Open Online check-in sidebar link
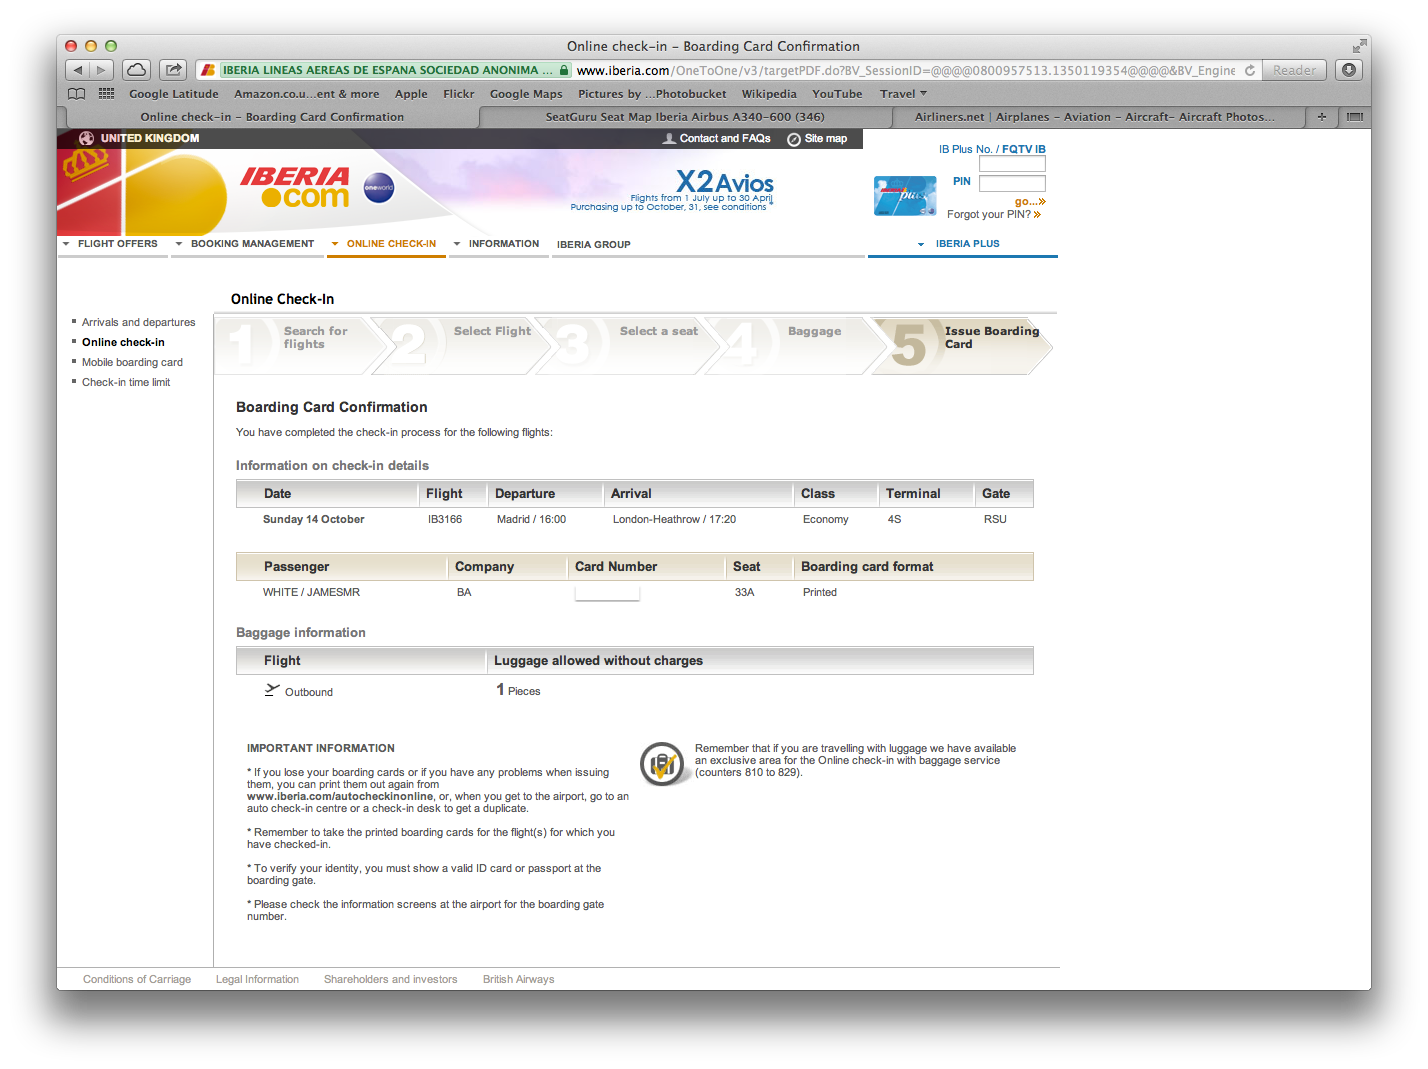The height and width of the screenshot is (1069, 1428). pos(123,342)
